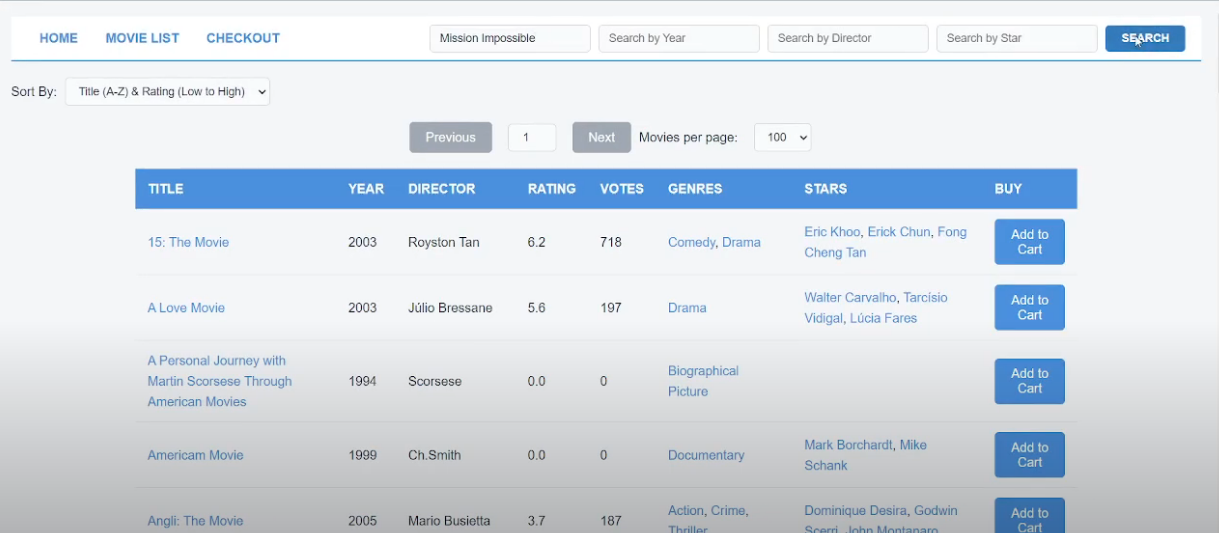Open star Dominique Desira

click(855, 511)
